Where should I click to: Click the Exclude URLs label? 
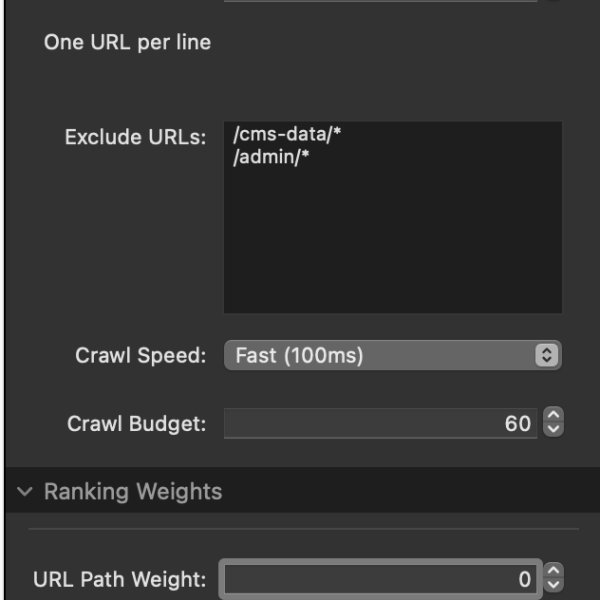tap(135, 137)
